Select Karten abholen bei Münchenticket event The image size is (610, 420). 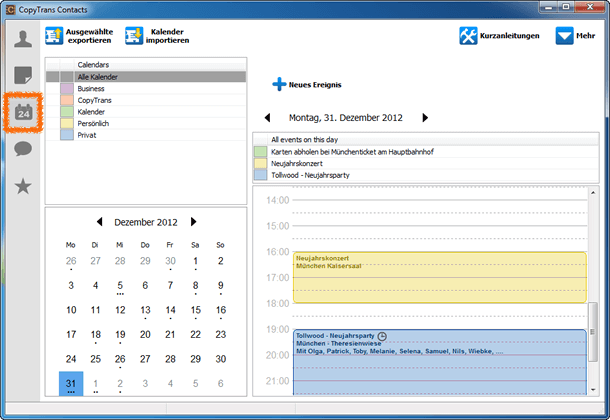click(x=426, y=152)
